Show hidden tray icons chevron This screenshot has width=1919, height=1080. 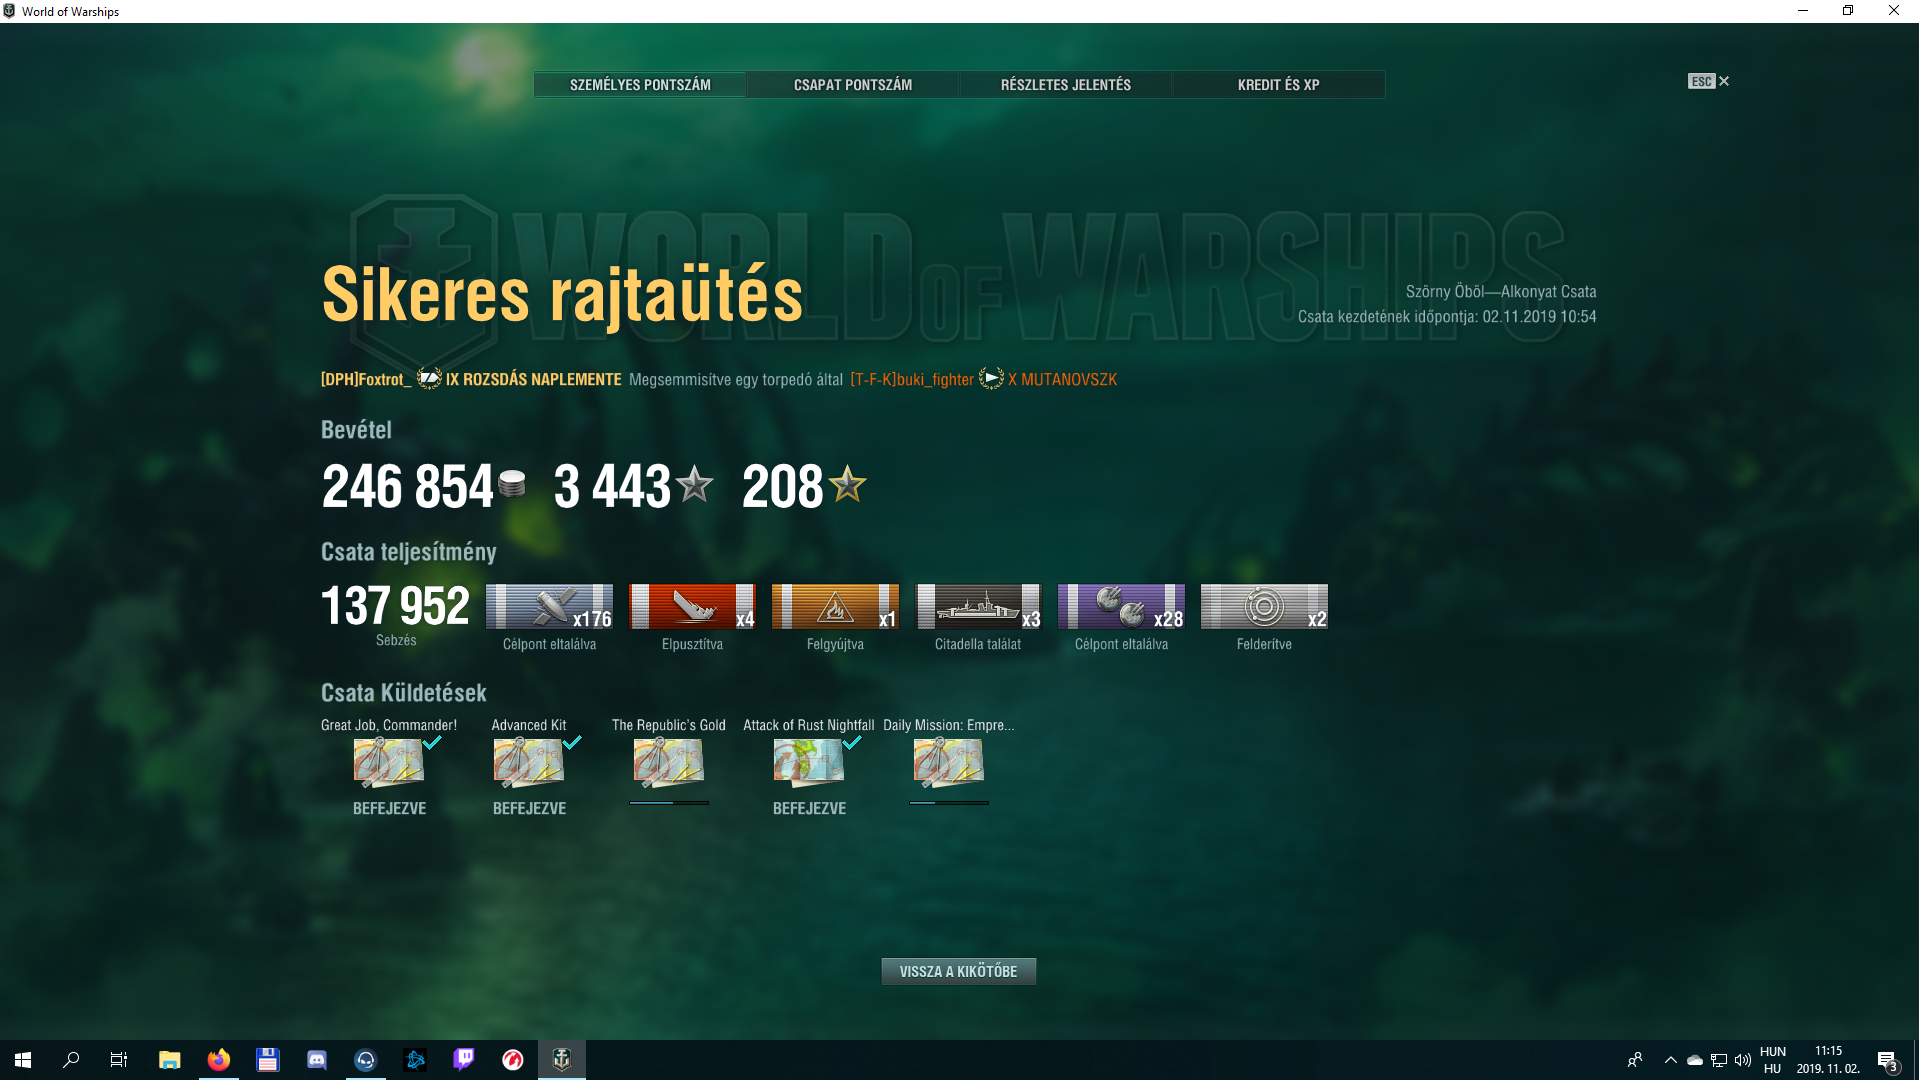pos(1670,1060)
